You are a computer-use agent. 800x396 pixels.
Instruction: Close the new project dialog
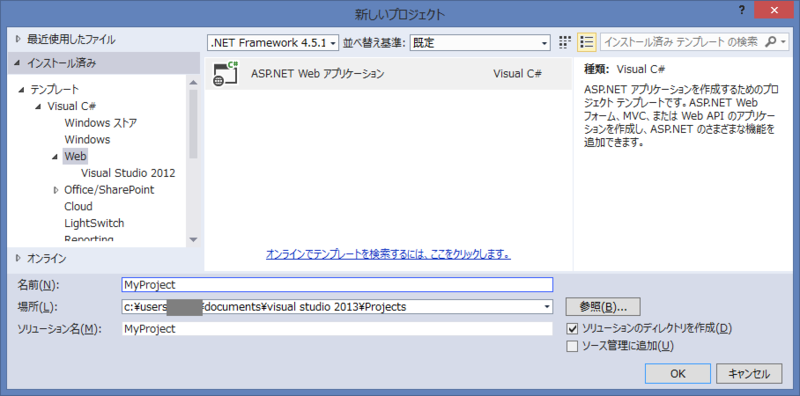pyautogui.click(x=773, y=11)
